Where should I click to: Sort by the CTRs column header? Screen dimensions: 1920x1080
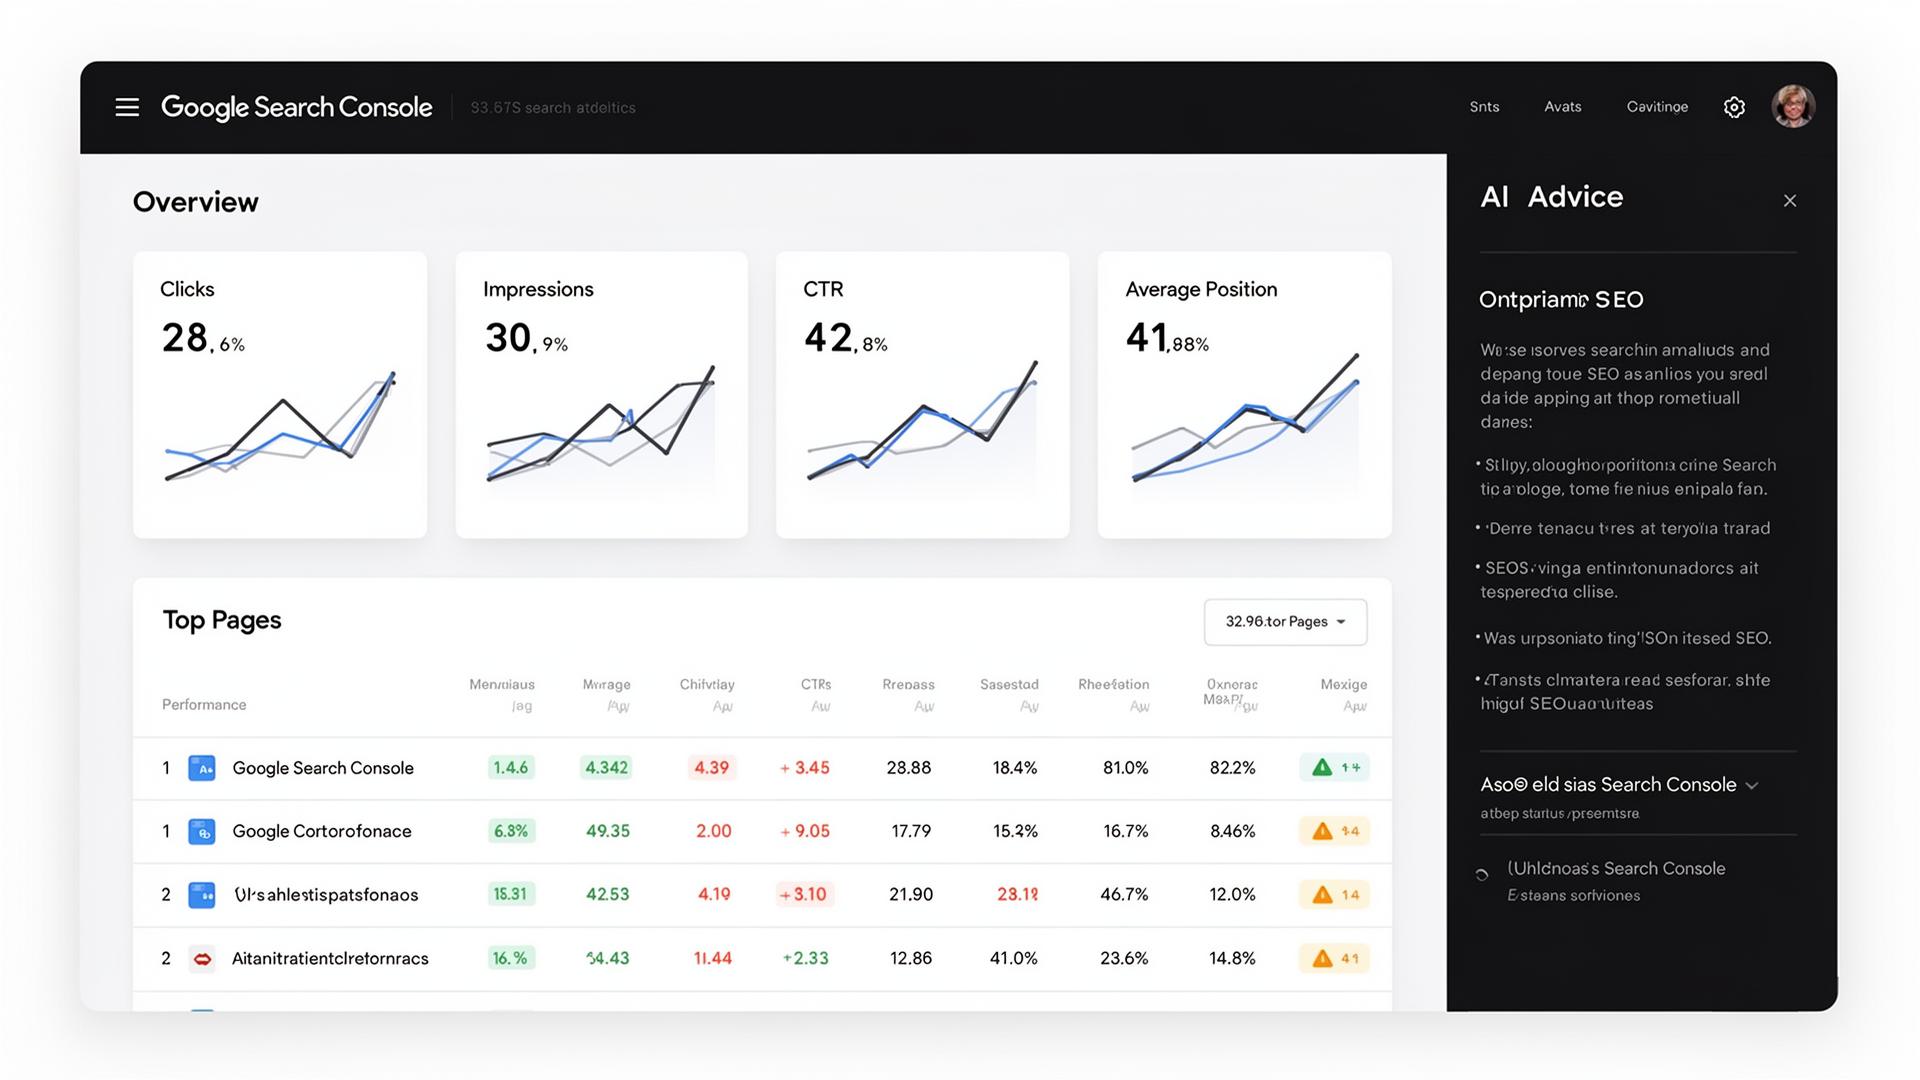click(x=816, y=685)
